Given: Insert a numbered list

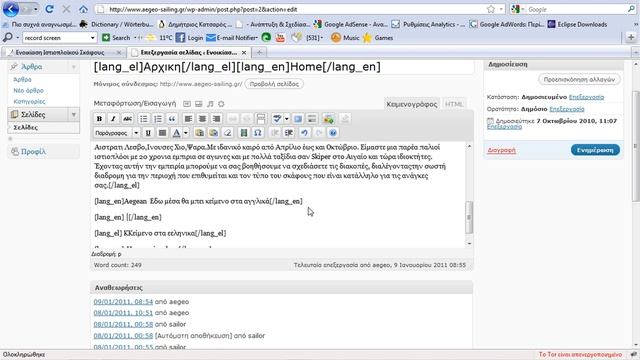Looking at the screenshot, I should pyautogui.click(x=158, y=119).
